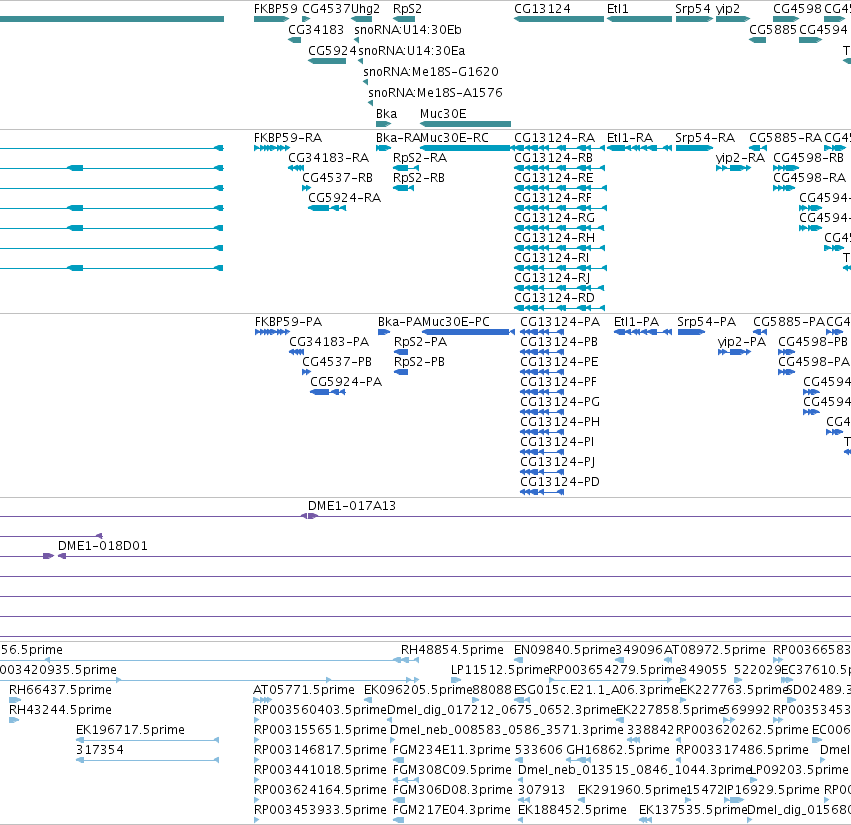Click the yip2 gene label

(728, 9)
